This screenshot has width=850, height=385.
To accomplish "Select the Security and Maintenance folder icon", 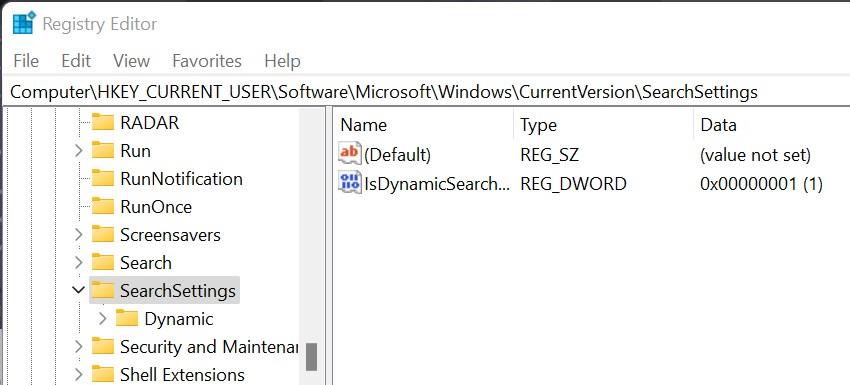I will [103, 346].
